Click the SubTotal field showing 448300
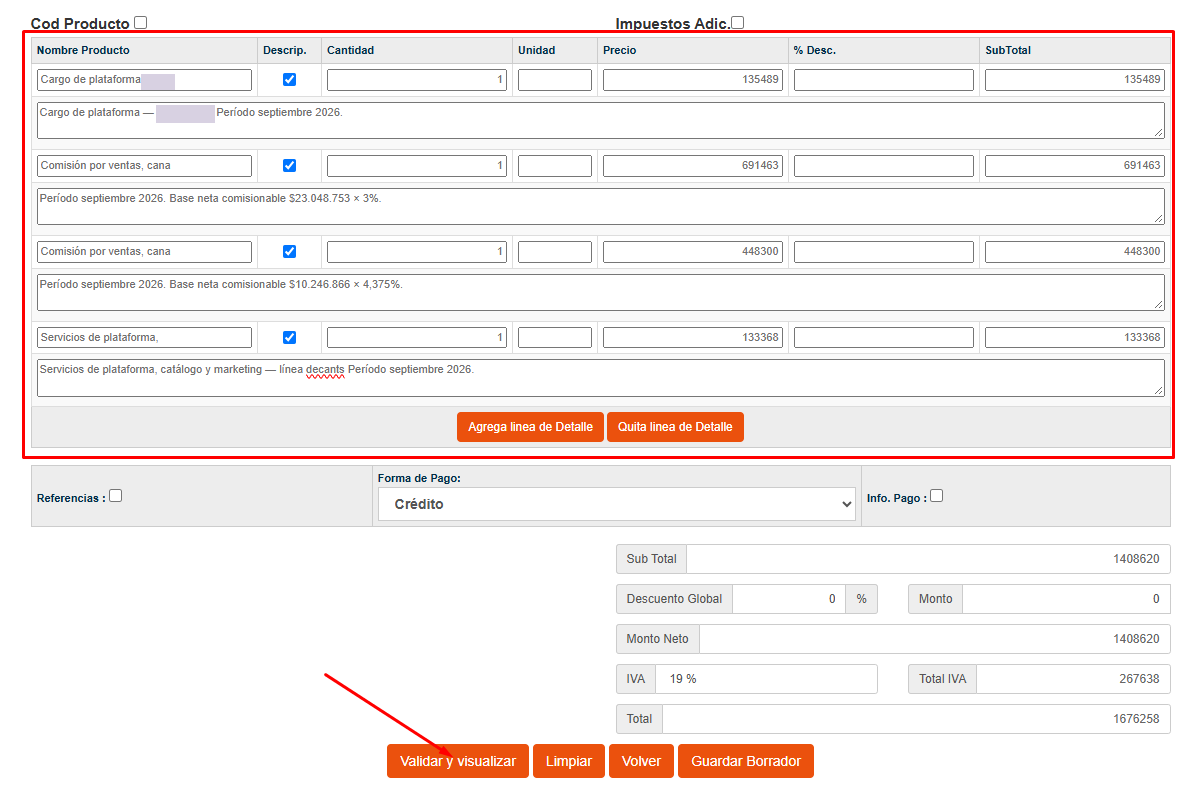Screen dimensions: 1190x791 click(1075, 251)
